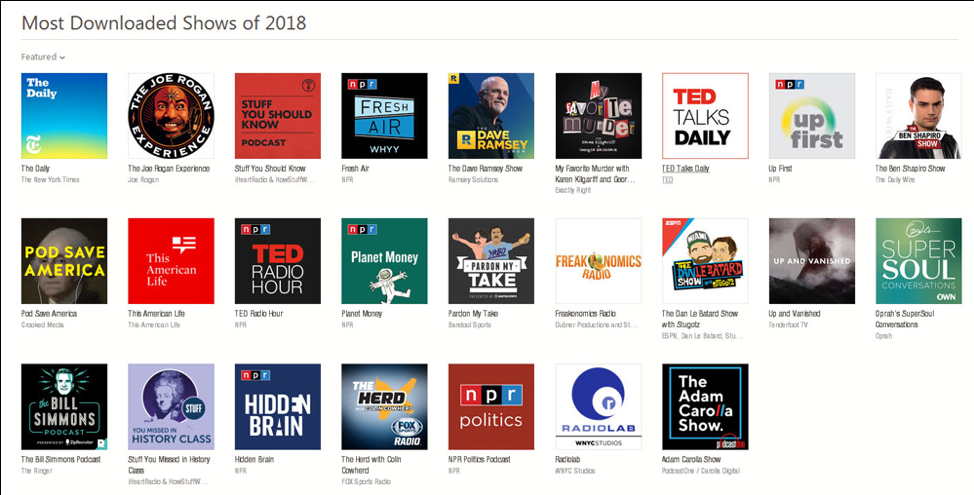Click 'Most Downloaded Shows of 2018' heading
This screenshot has width=974, height=495.
pyautogui.click(x=164, y=23)
